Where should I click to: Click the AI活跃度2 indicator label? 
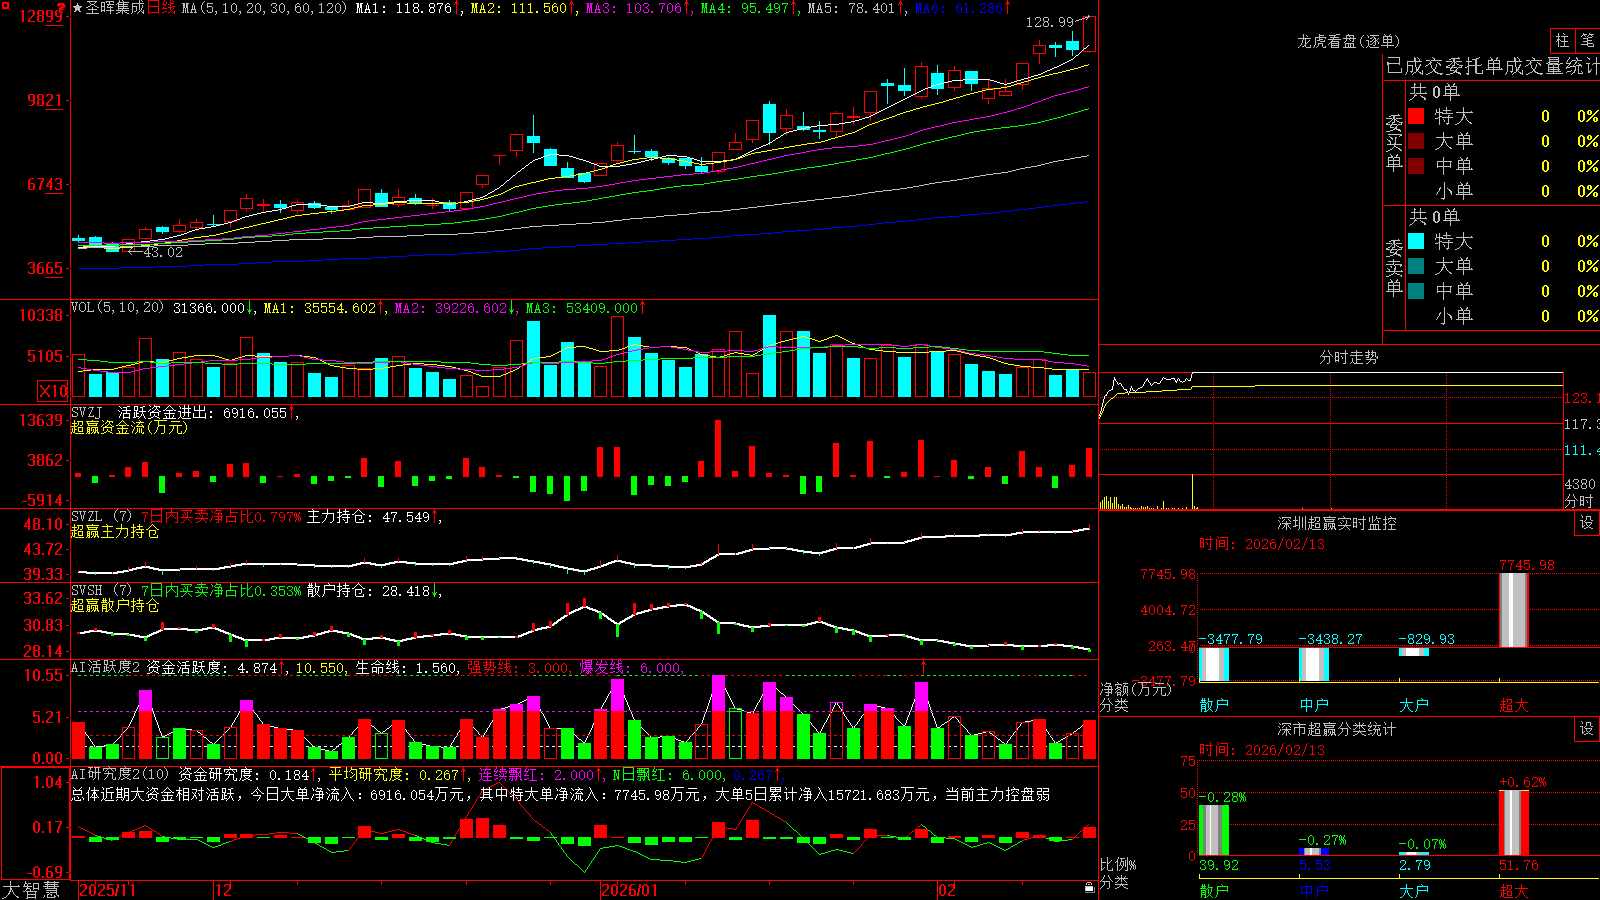click(106, 668)
